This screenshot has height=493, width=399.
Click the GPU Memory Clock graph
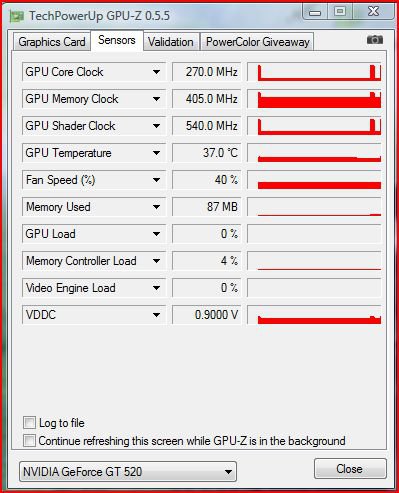coord(314,99)
